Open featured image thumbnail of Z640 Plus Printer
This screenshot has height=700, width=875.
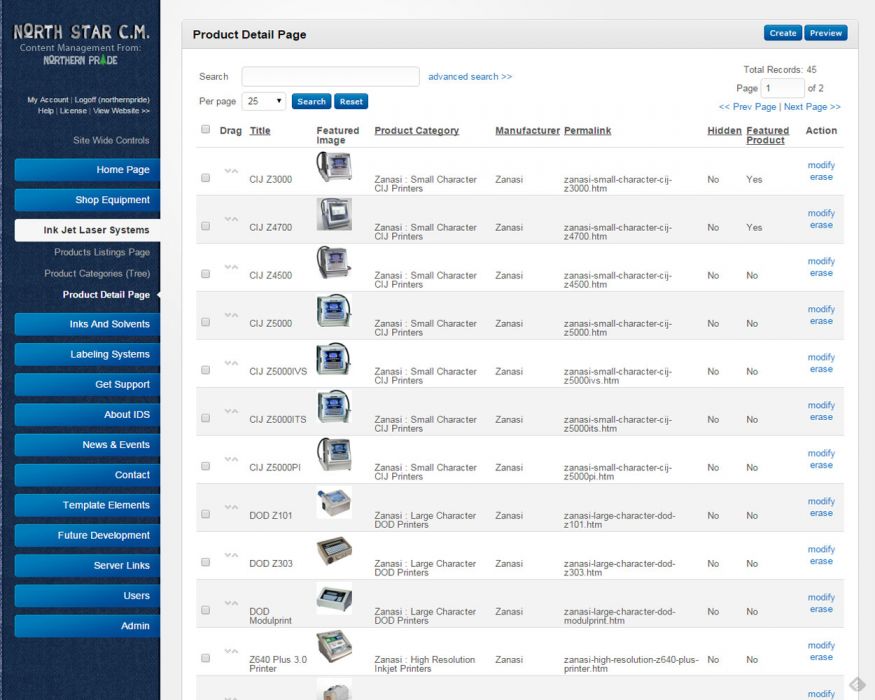[334, 646]
